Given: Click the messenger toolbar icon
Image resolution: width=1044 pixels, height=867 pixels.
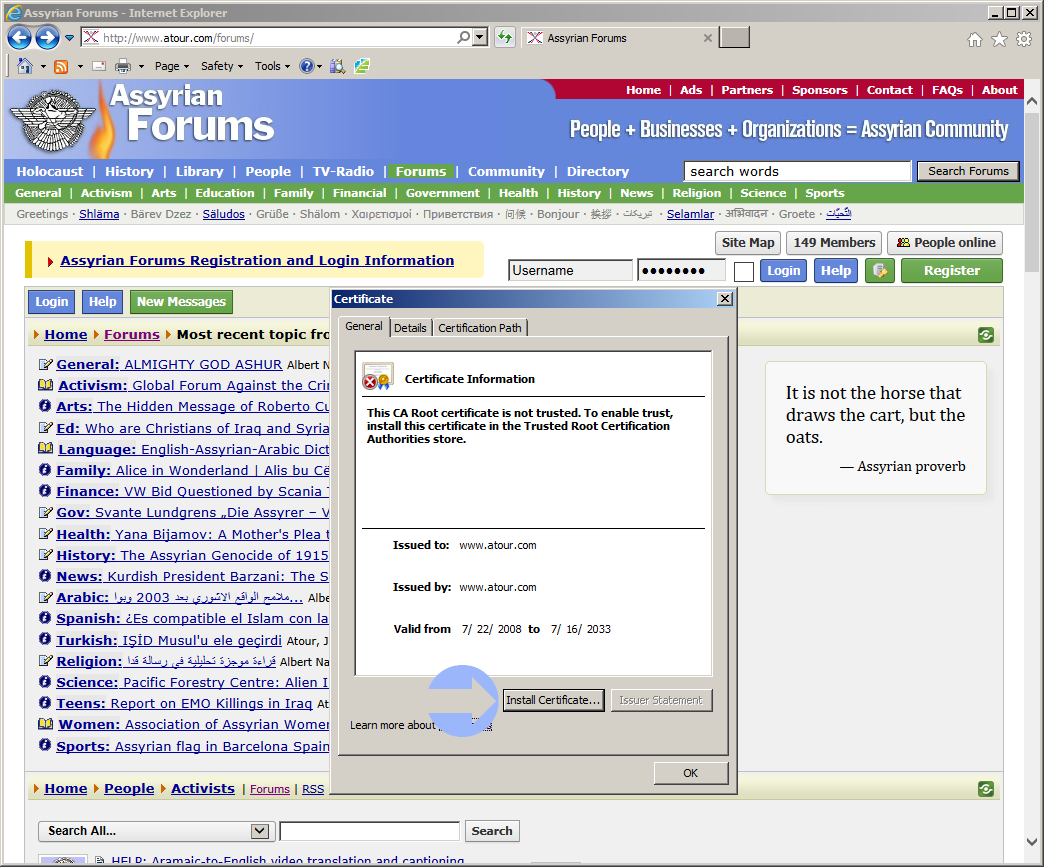Looking at the screenshot, I should click(362, 66).
